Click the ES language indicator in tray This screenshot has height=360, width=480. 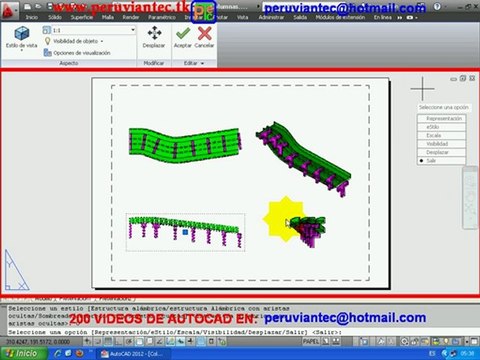pos(432,353)
